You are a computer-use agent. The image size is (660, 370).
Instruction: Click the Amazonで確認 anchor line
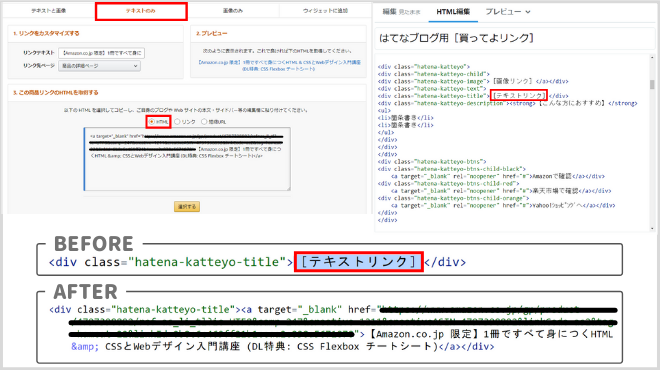(498, 176)
